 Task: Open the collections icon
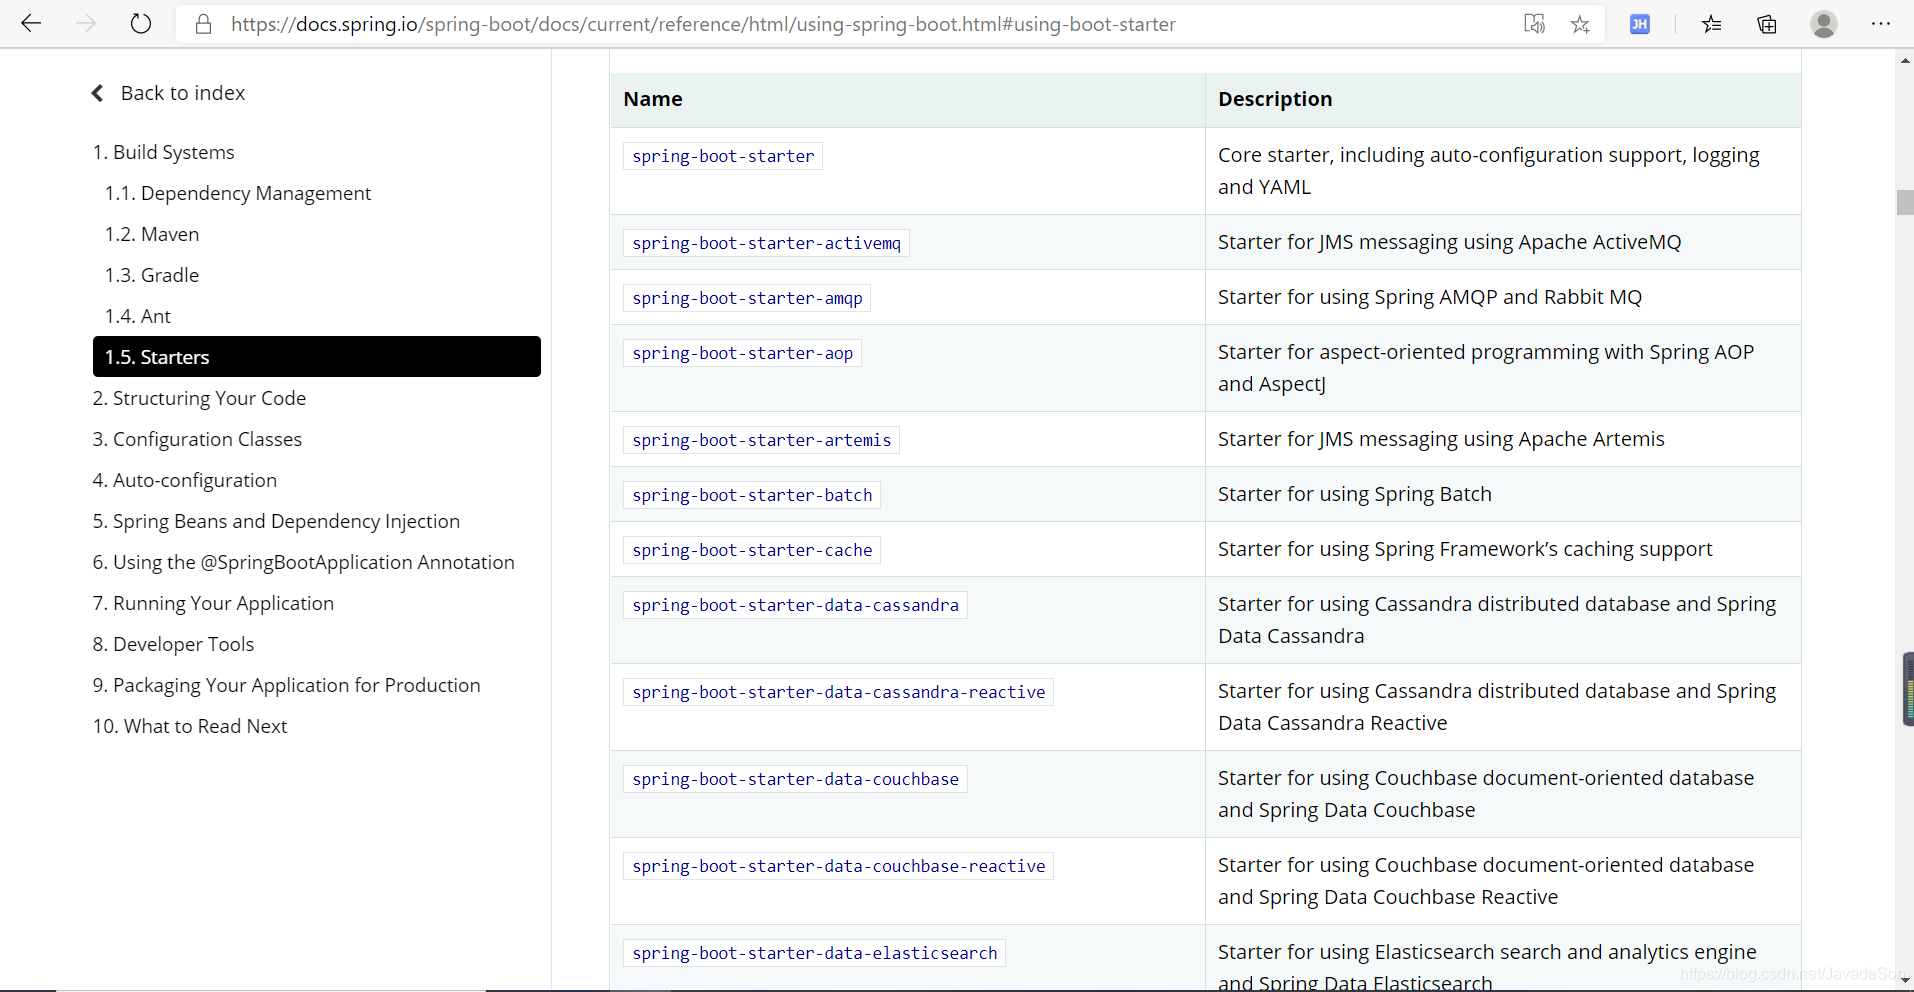(x=1767, y=24)
